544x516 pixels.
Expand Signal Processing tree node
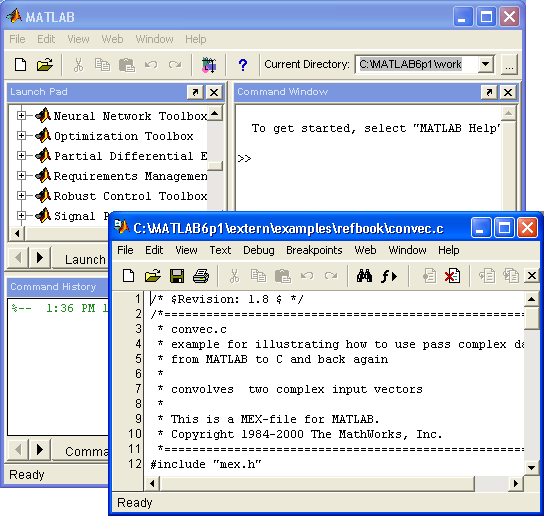tap(22, 216)
